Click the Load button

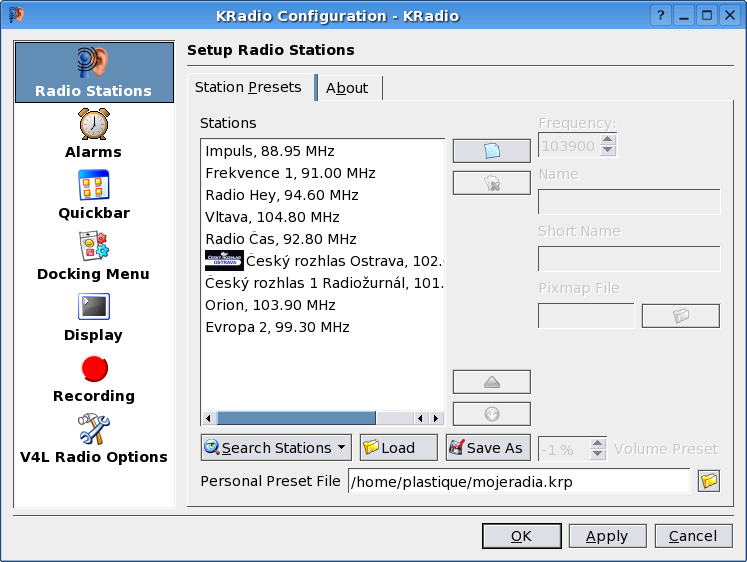[399, 448]
